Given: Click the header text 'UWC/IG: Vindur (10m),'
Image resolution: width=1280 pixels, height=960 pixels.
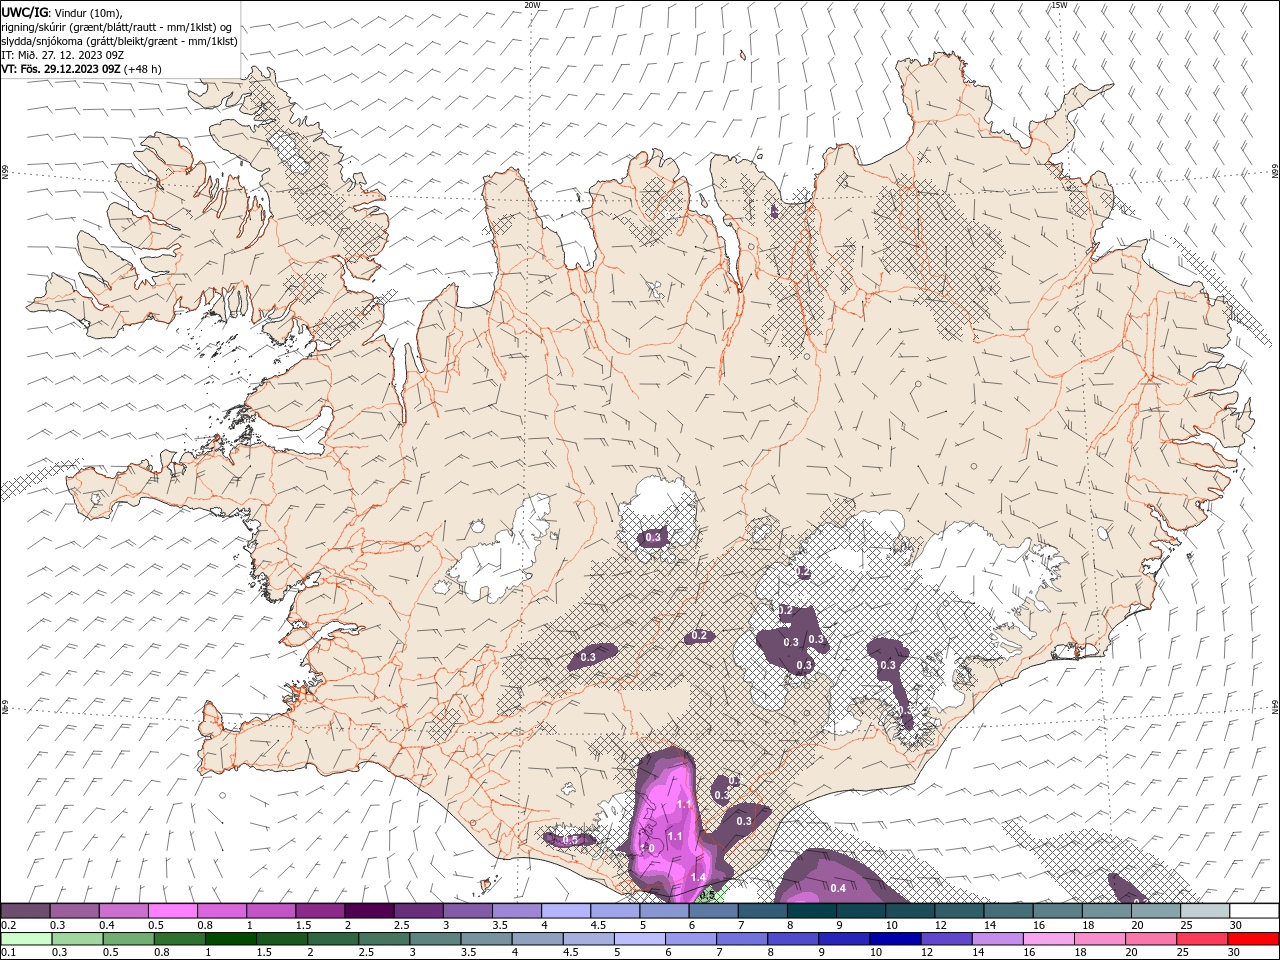Looking at the screenshot, I should tap(63, 12).
